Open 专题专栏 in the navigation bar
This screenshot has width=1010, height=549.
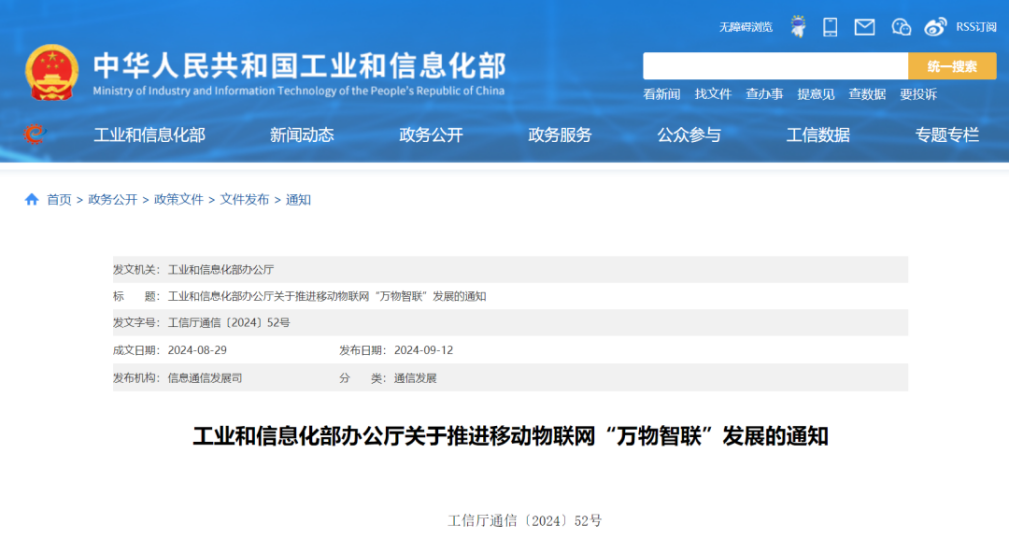coord(947,135)
